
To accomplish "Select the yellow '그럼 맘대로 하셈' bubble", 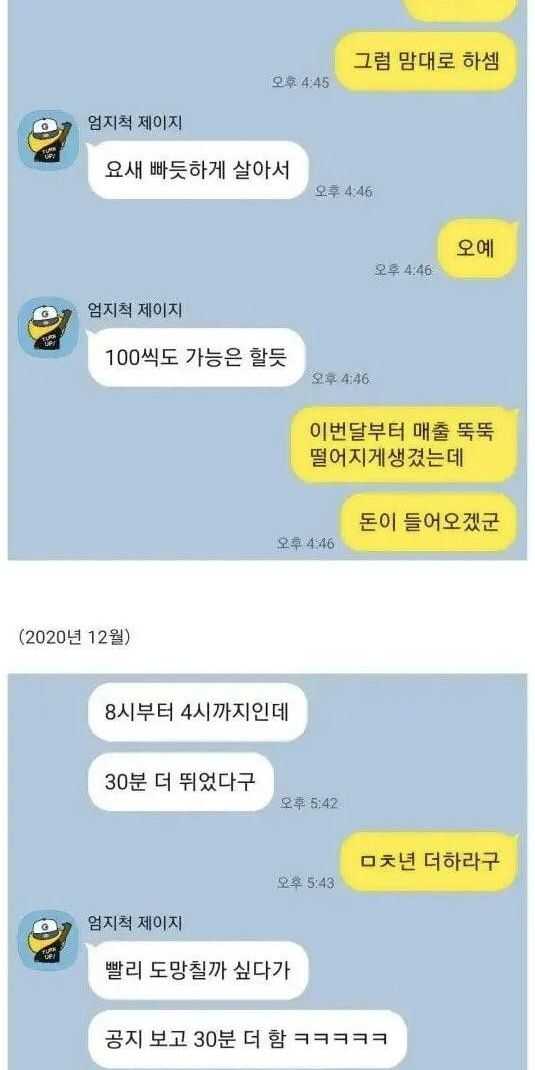I will click(x=428, y=61).
